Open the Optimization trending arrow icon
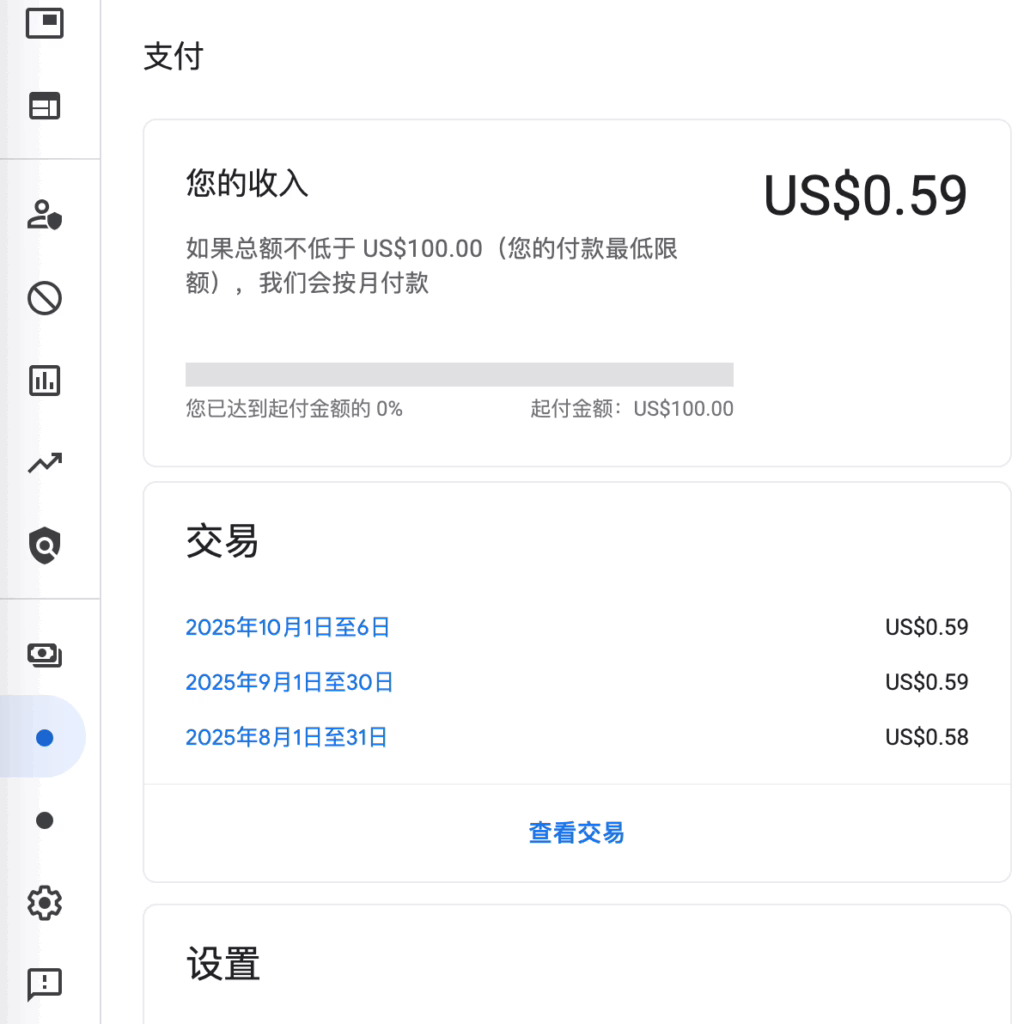1024x1024 pixels. pyautogui.click(x=44, y=462)
